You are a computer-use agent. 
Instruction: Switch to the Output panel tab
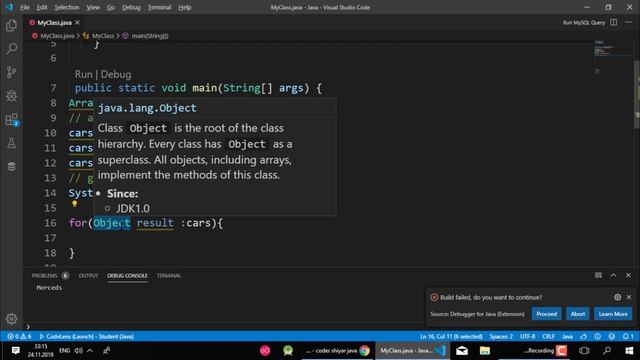tap(88, 276)
